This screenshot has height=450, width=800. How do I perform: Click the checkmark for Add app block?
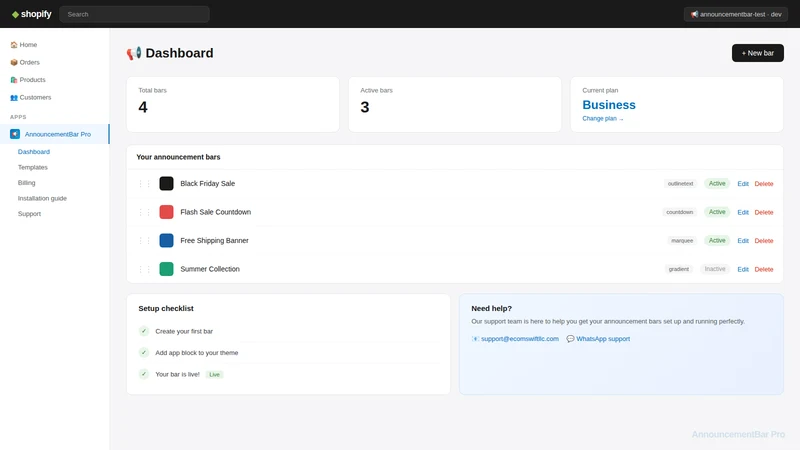point(144,353)
